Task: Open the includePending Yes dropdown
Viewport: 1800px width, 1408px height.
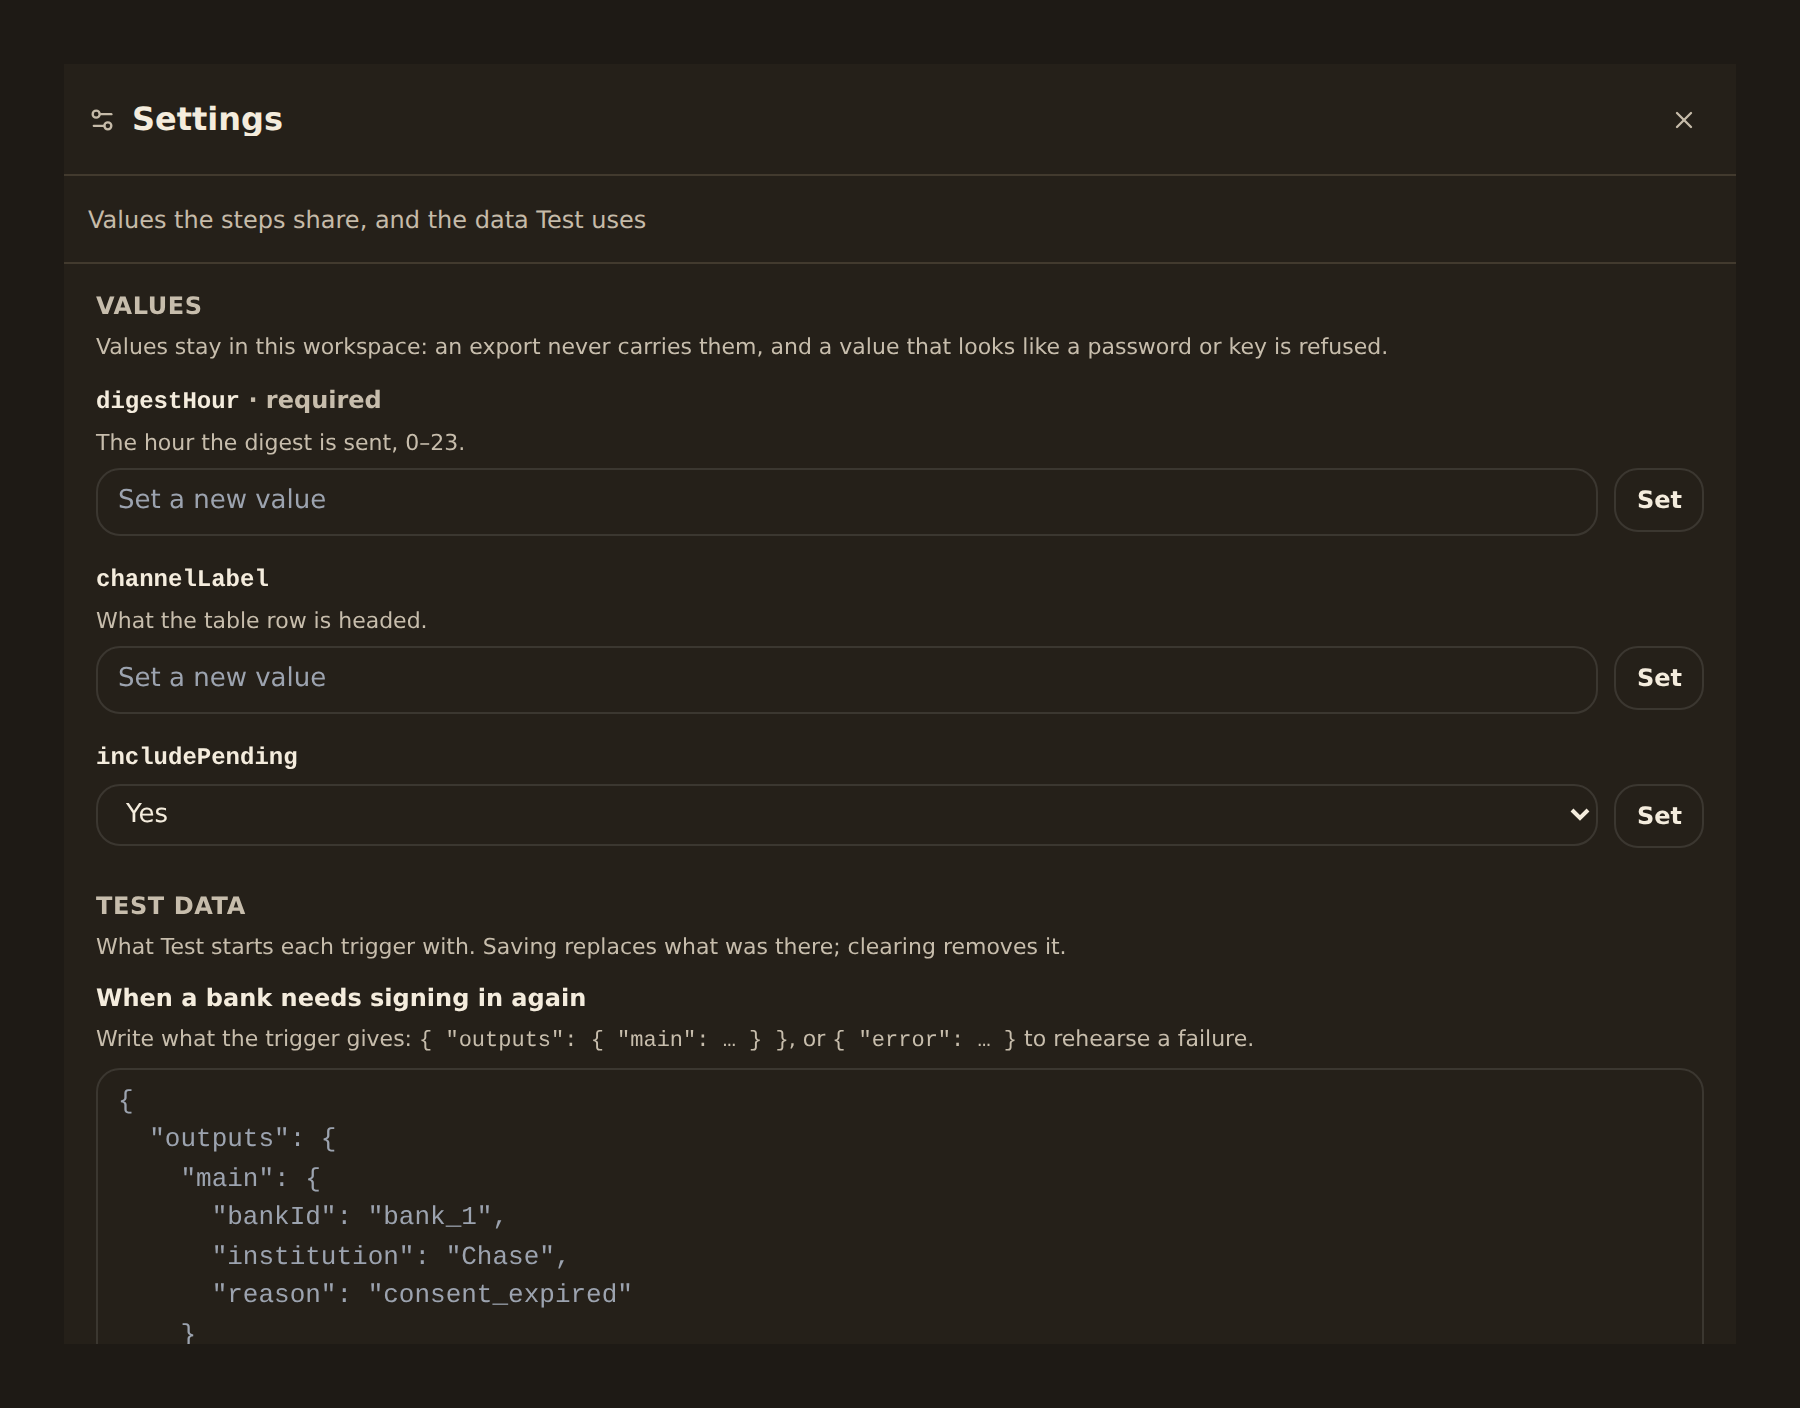Action: pyautogui.click(x=846, y=814)
